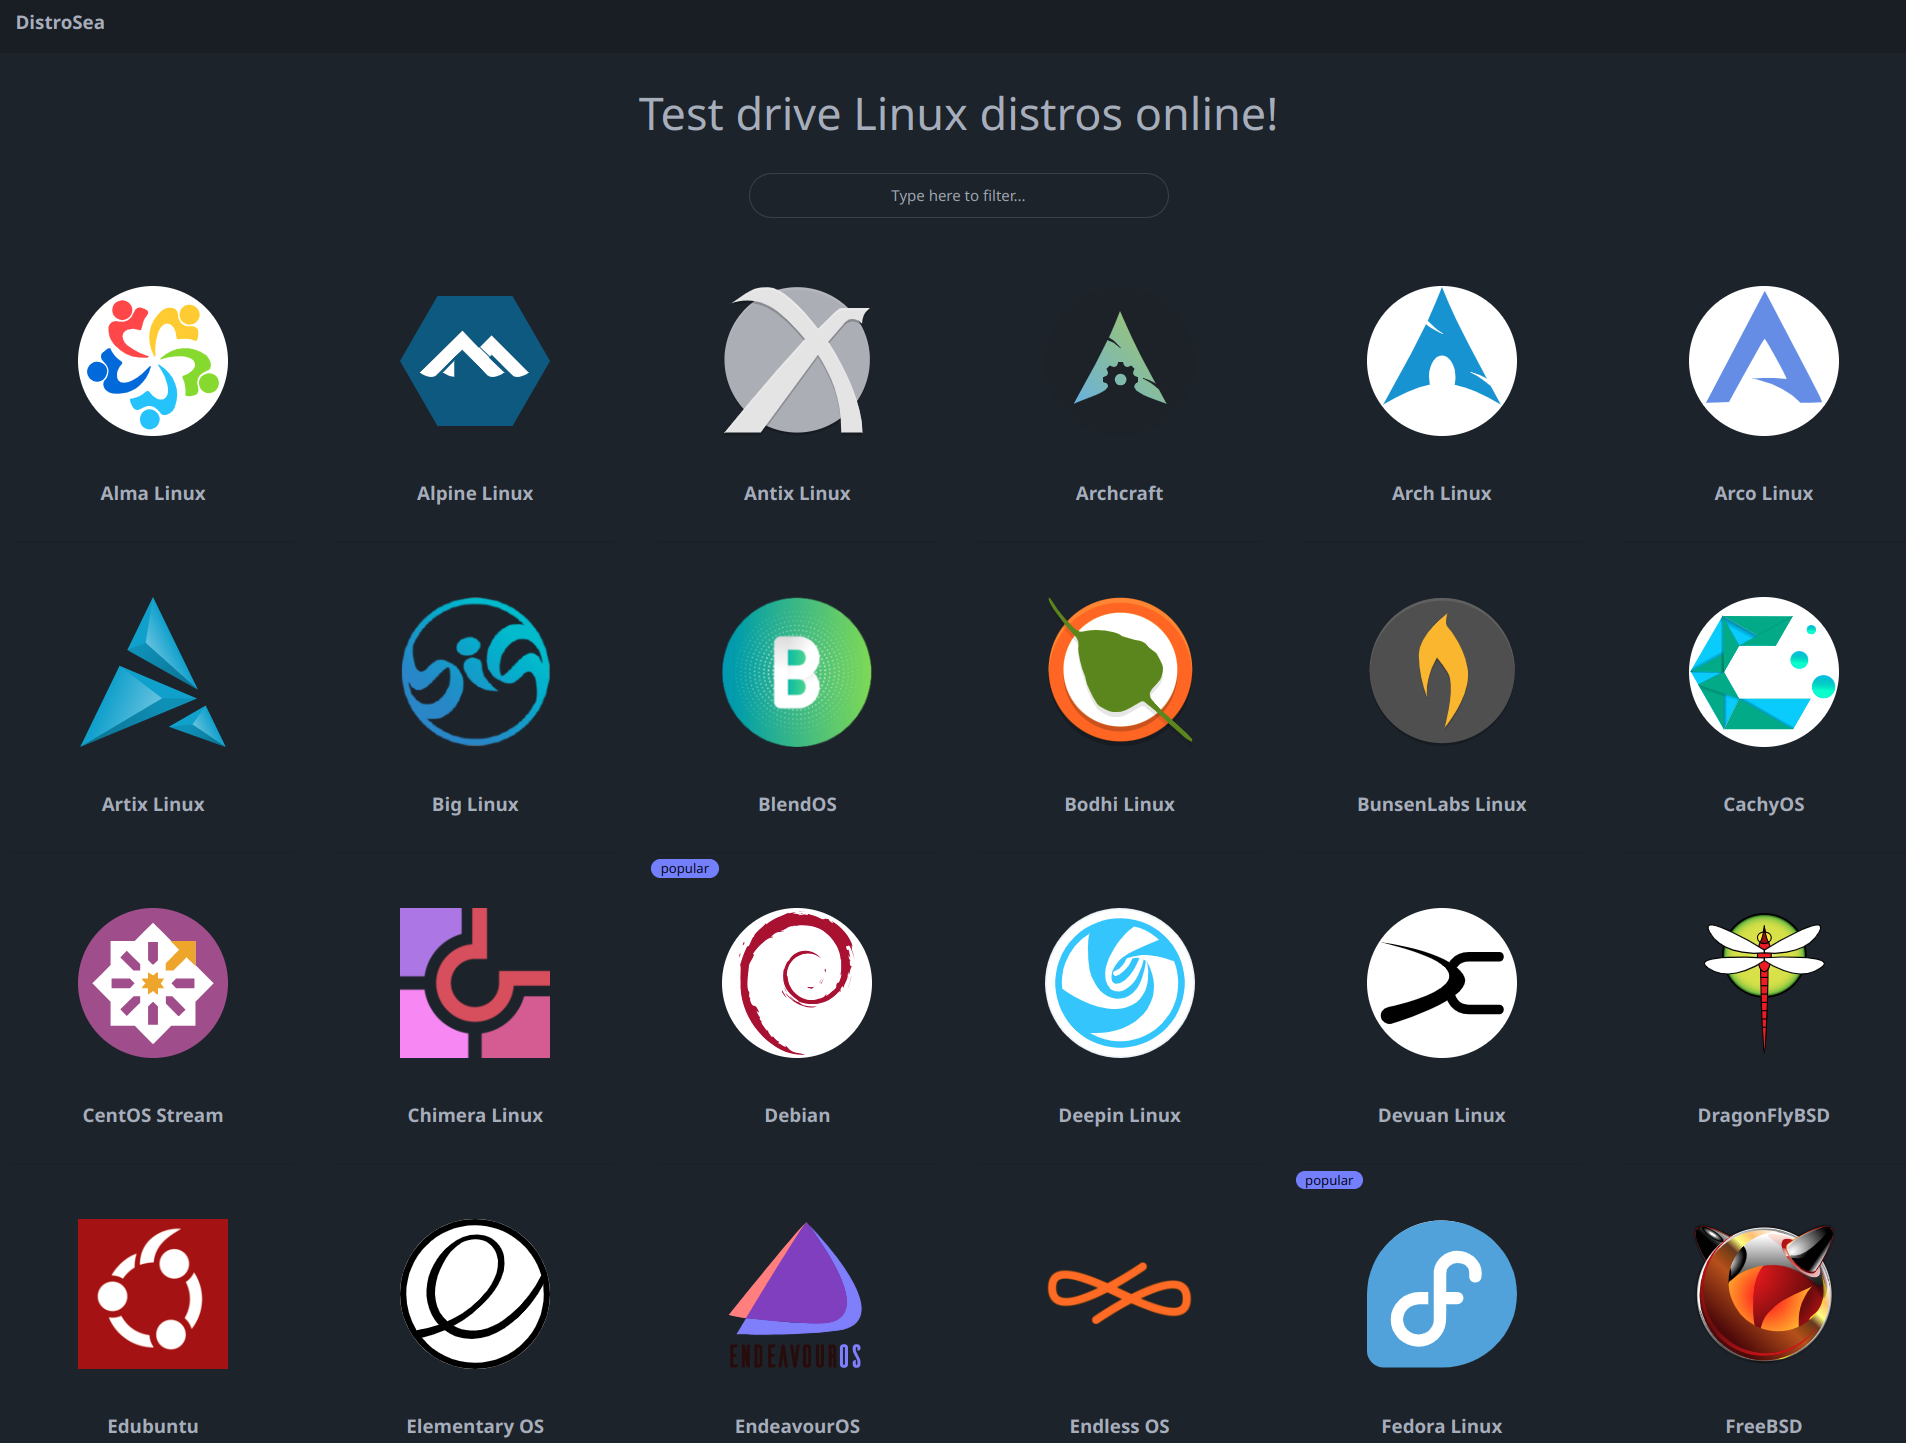The image size is (1906, 1443).
Task: Click the Arch Linux text label
Action: coord(1442,493)
